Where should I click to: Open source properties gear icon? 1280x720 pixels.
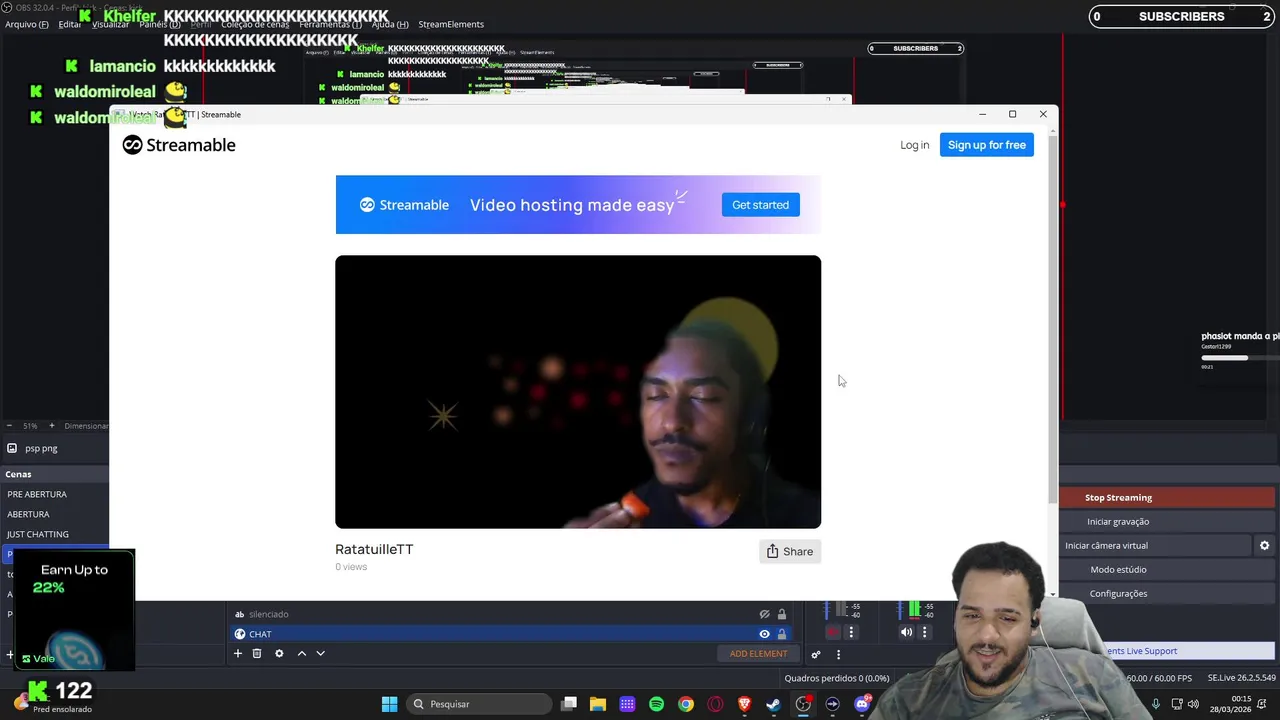[279, 653]
